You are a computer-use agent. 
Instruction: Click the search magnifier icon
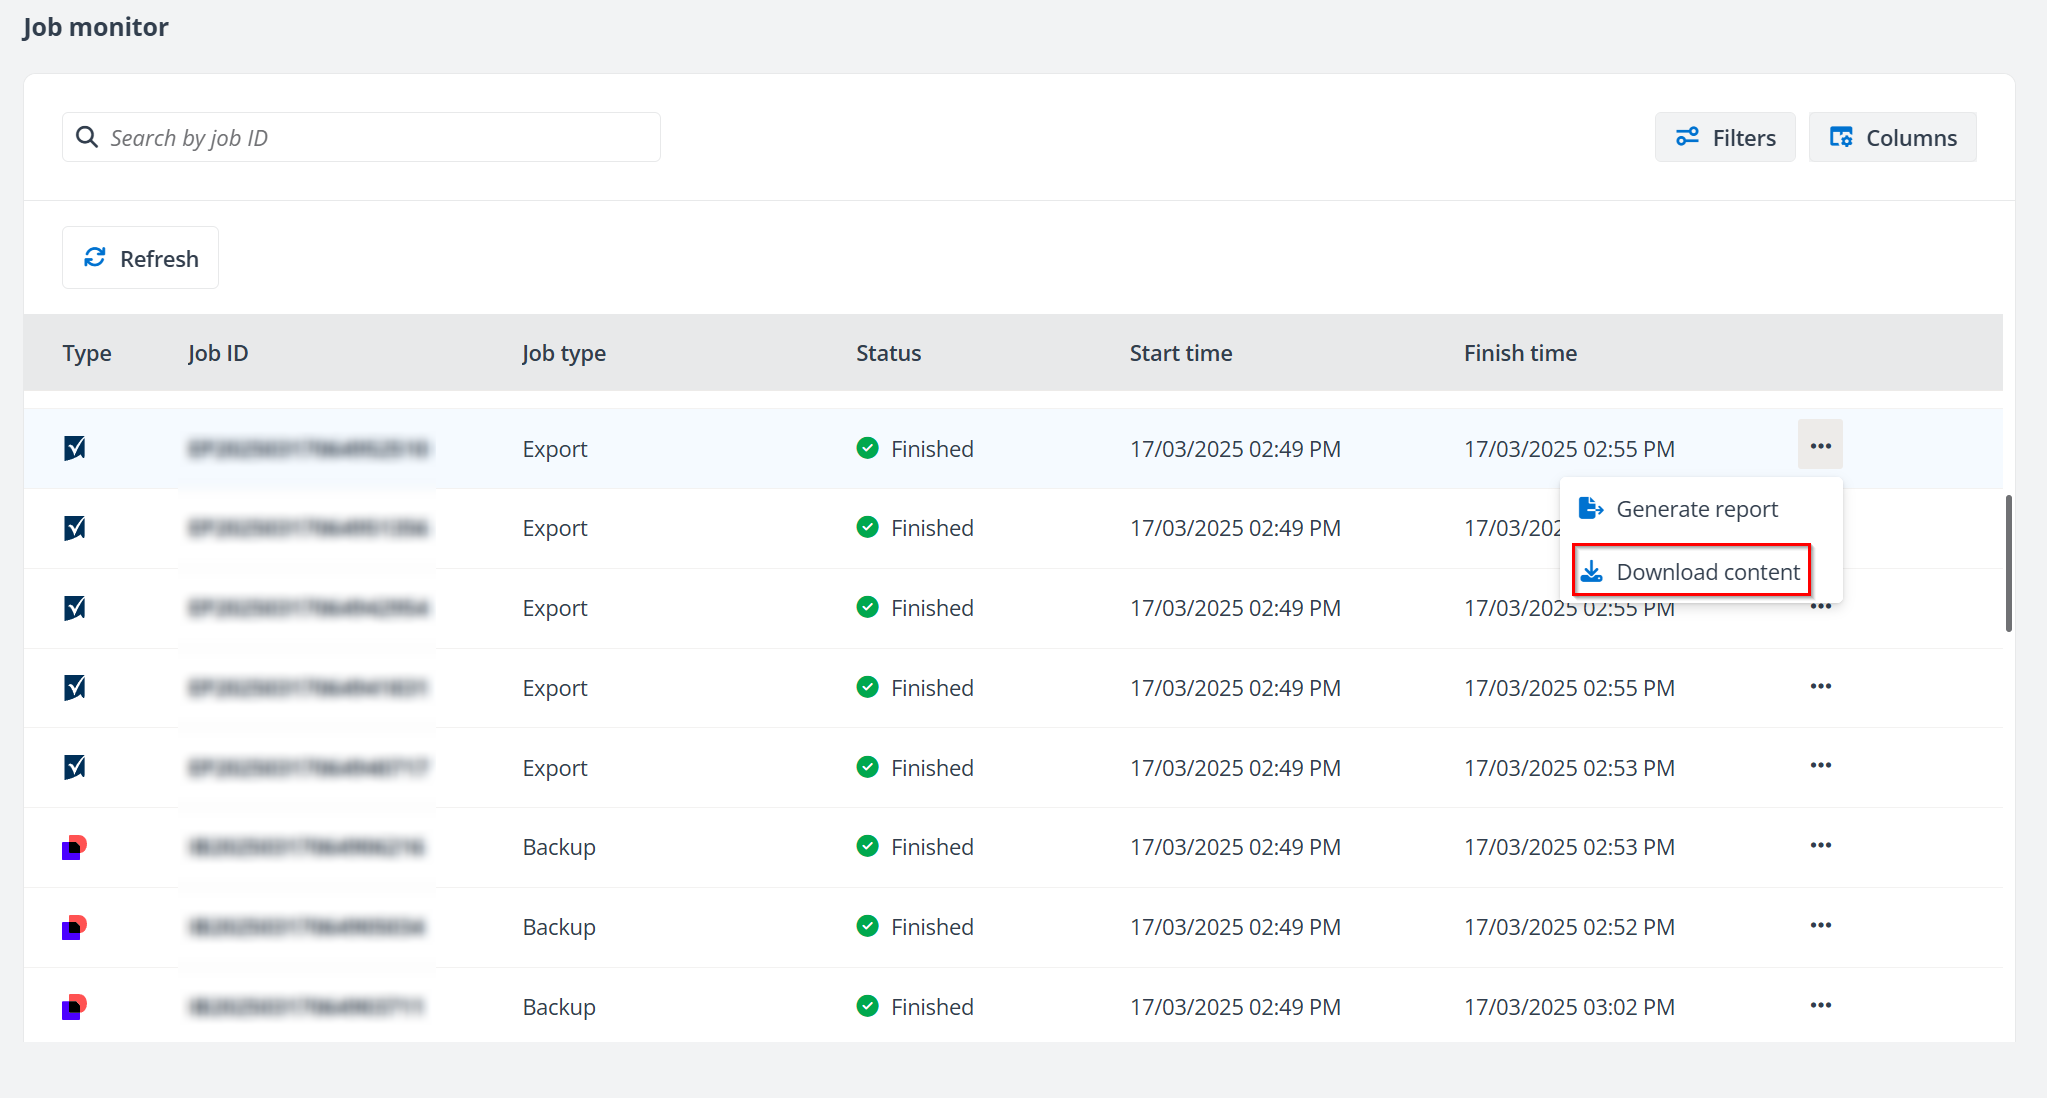point(88,137)
